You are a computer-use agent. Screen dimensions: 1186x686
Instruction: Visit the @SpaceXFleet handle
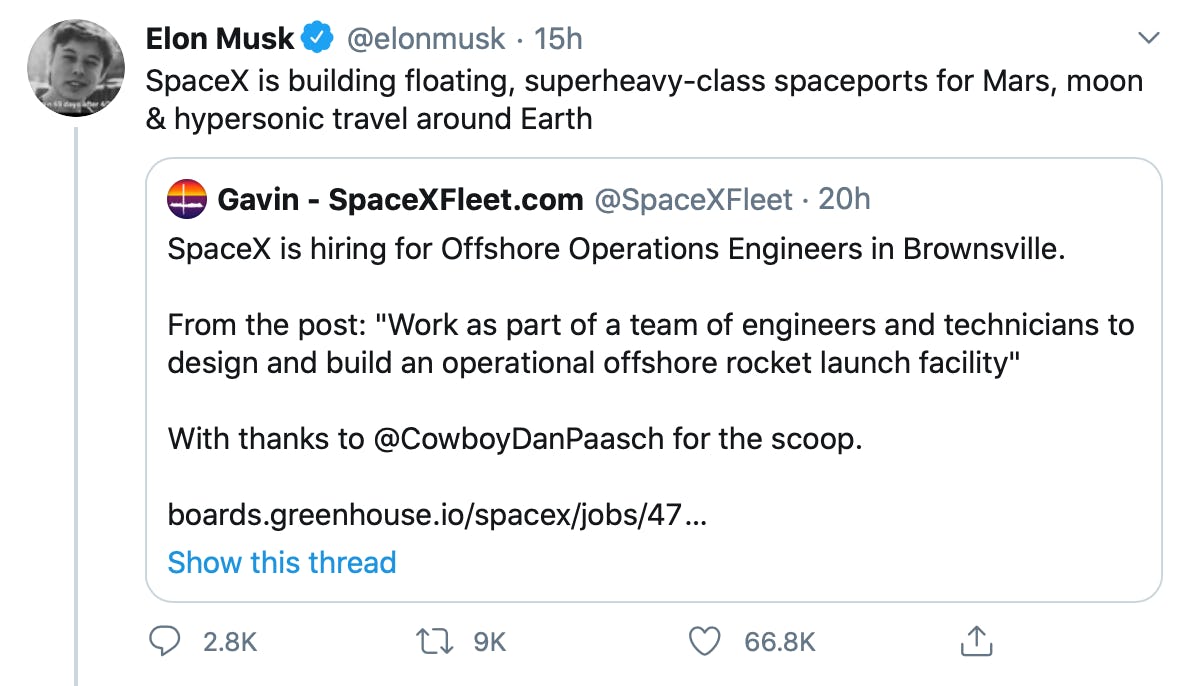(693, 200)
